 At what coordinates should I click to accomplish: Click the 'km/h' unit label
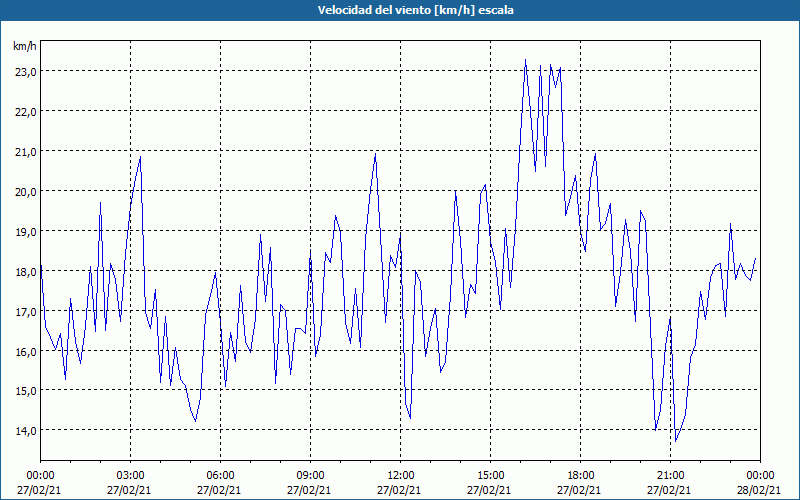coord(25,47)
